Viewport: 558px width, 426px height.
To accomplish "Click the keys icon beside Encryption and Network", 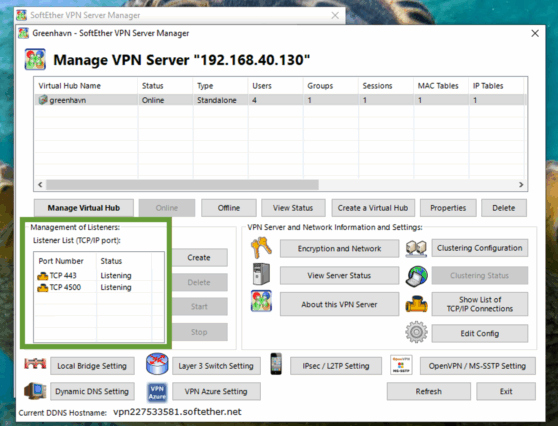I will point(261,248).
